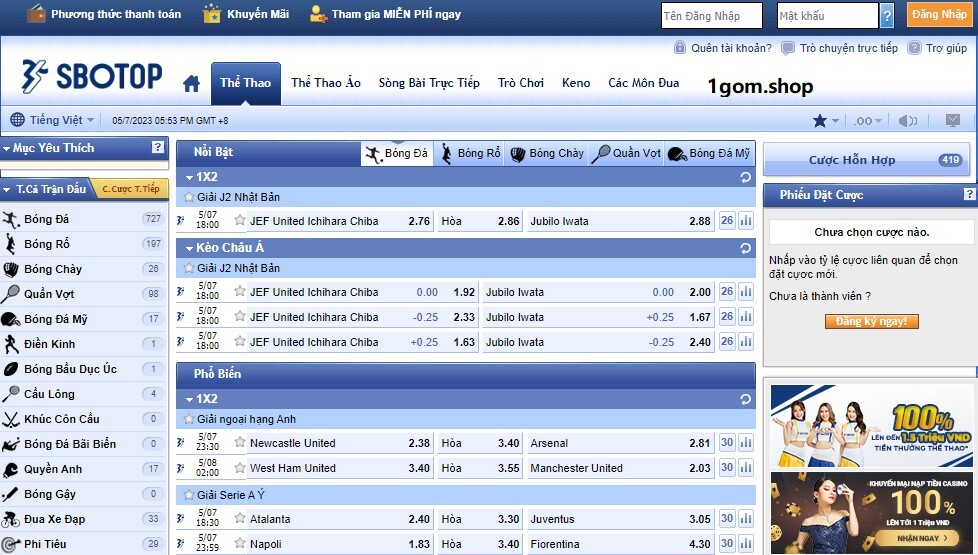Open the message envelope icon in toolbar

tap(952, 121)
